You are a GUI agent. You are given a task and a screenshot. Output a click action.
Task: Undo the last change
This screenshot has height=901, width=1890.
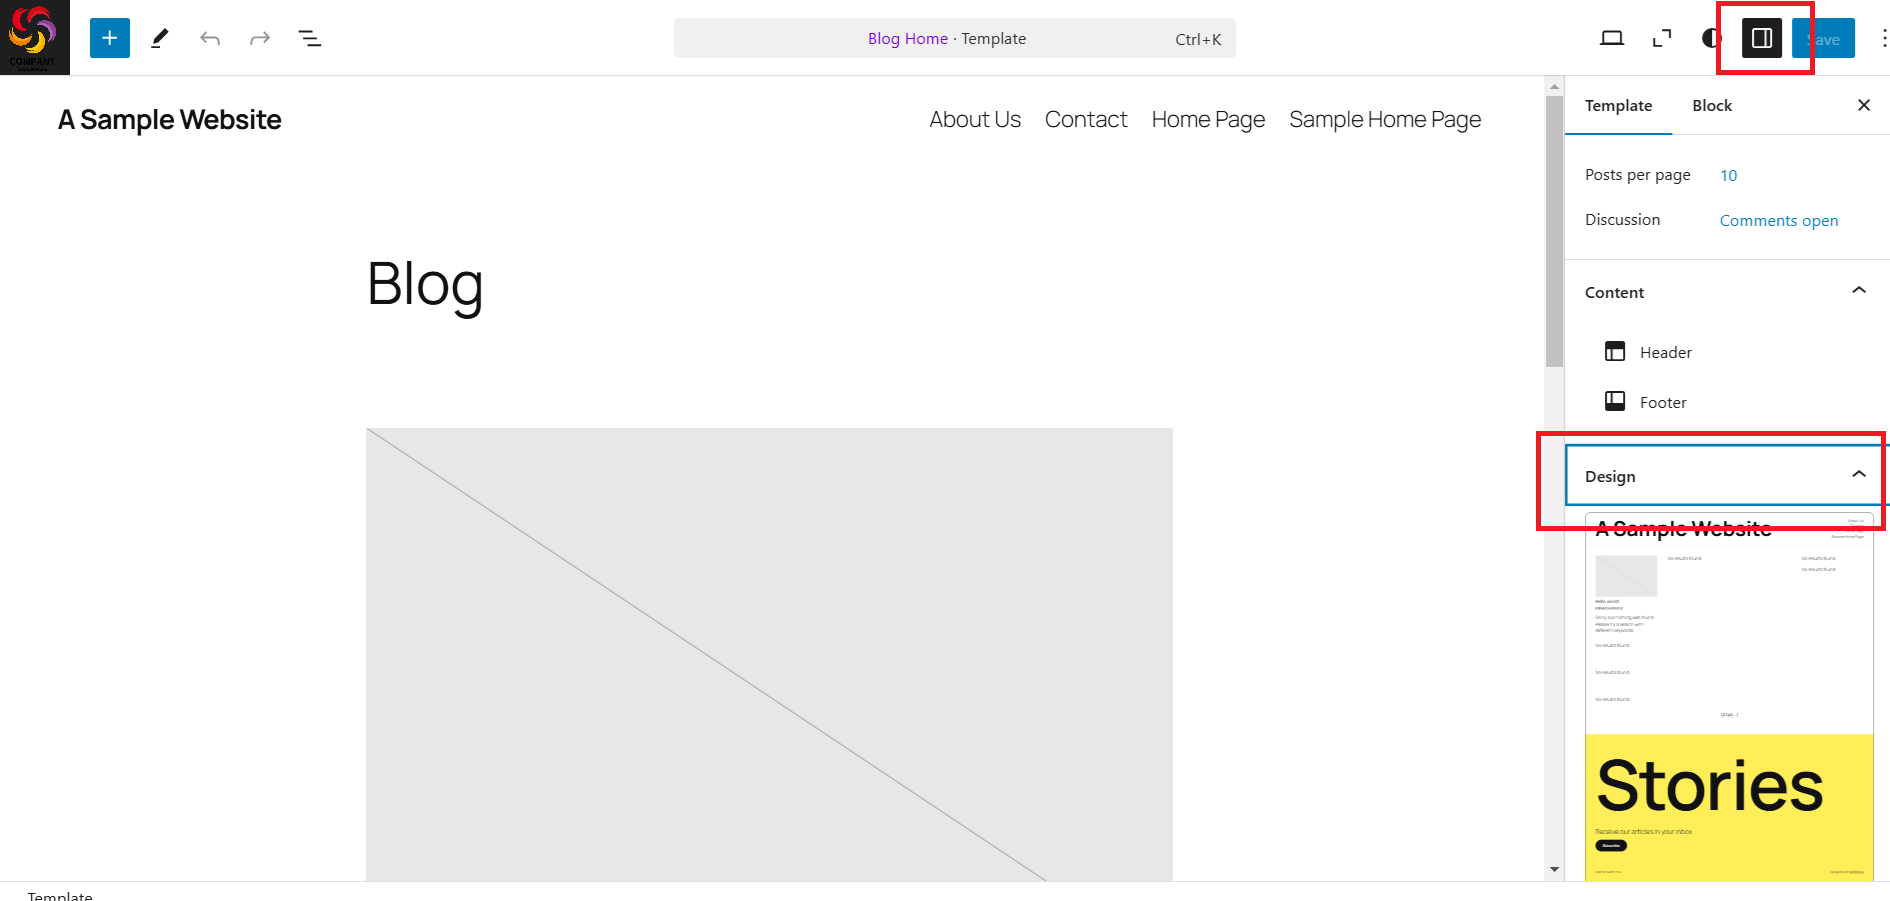(x=210, y=38)
